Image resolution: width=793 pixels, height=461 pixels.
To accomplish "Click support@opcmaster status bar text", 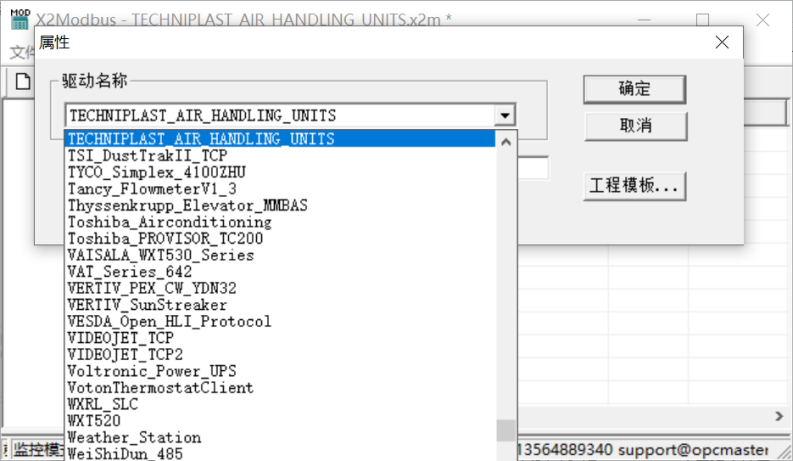I will 693,449.
